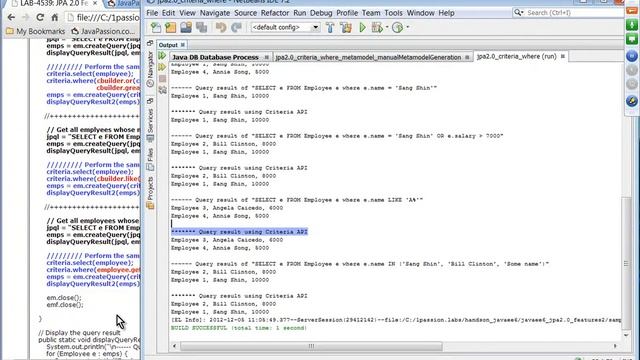Click the orange icon in right sidebar
The height and width of the screenshot is (360, 640).
coord(632,11)
